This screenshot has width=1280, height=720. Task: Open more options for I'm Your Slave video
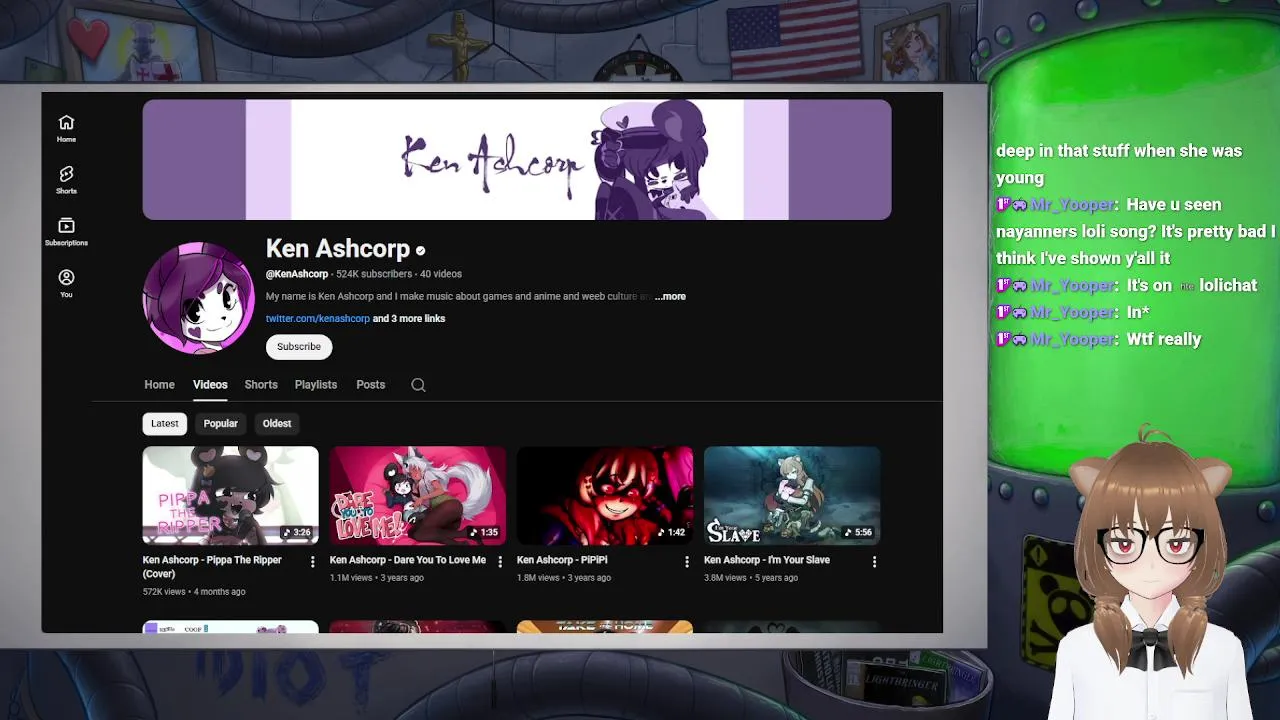874,562
